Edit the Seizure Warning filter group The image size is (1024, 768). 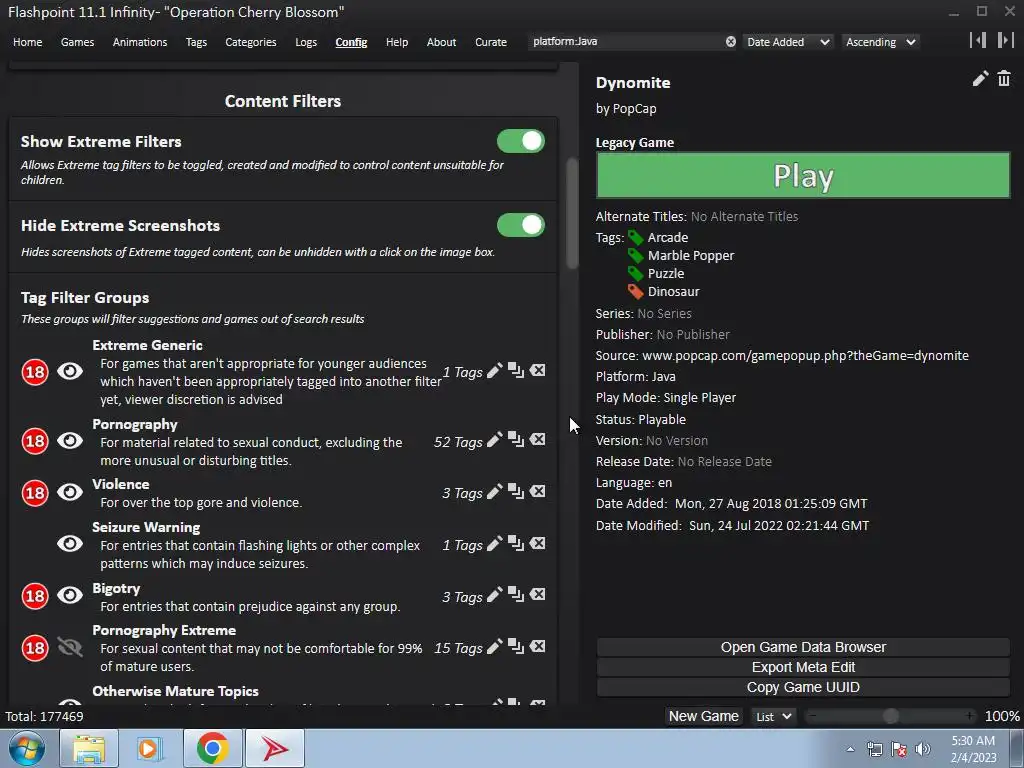pos(494,543)
